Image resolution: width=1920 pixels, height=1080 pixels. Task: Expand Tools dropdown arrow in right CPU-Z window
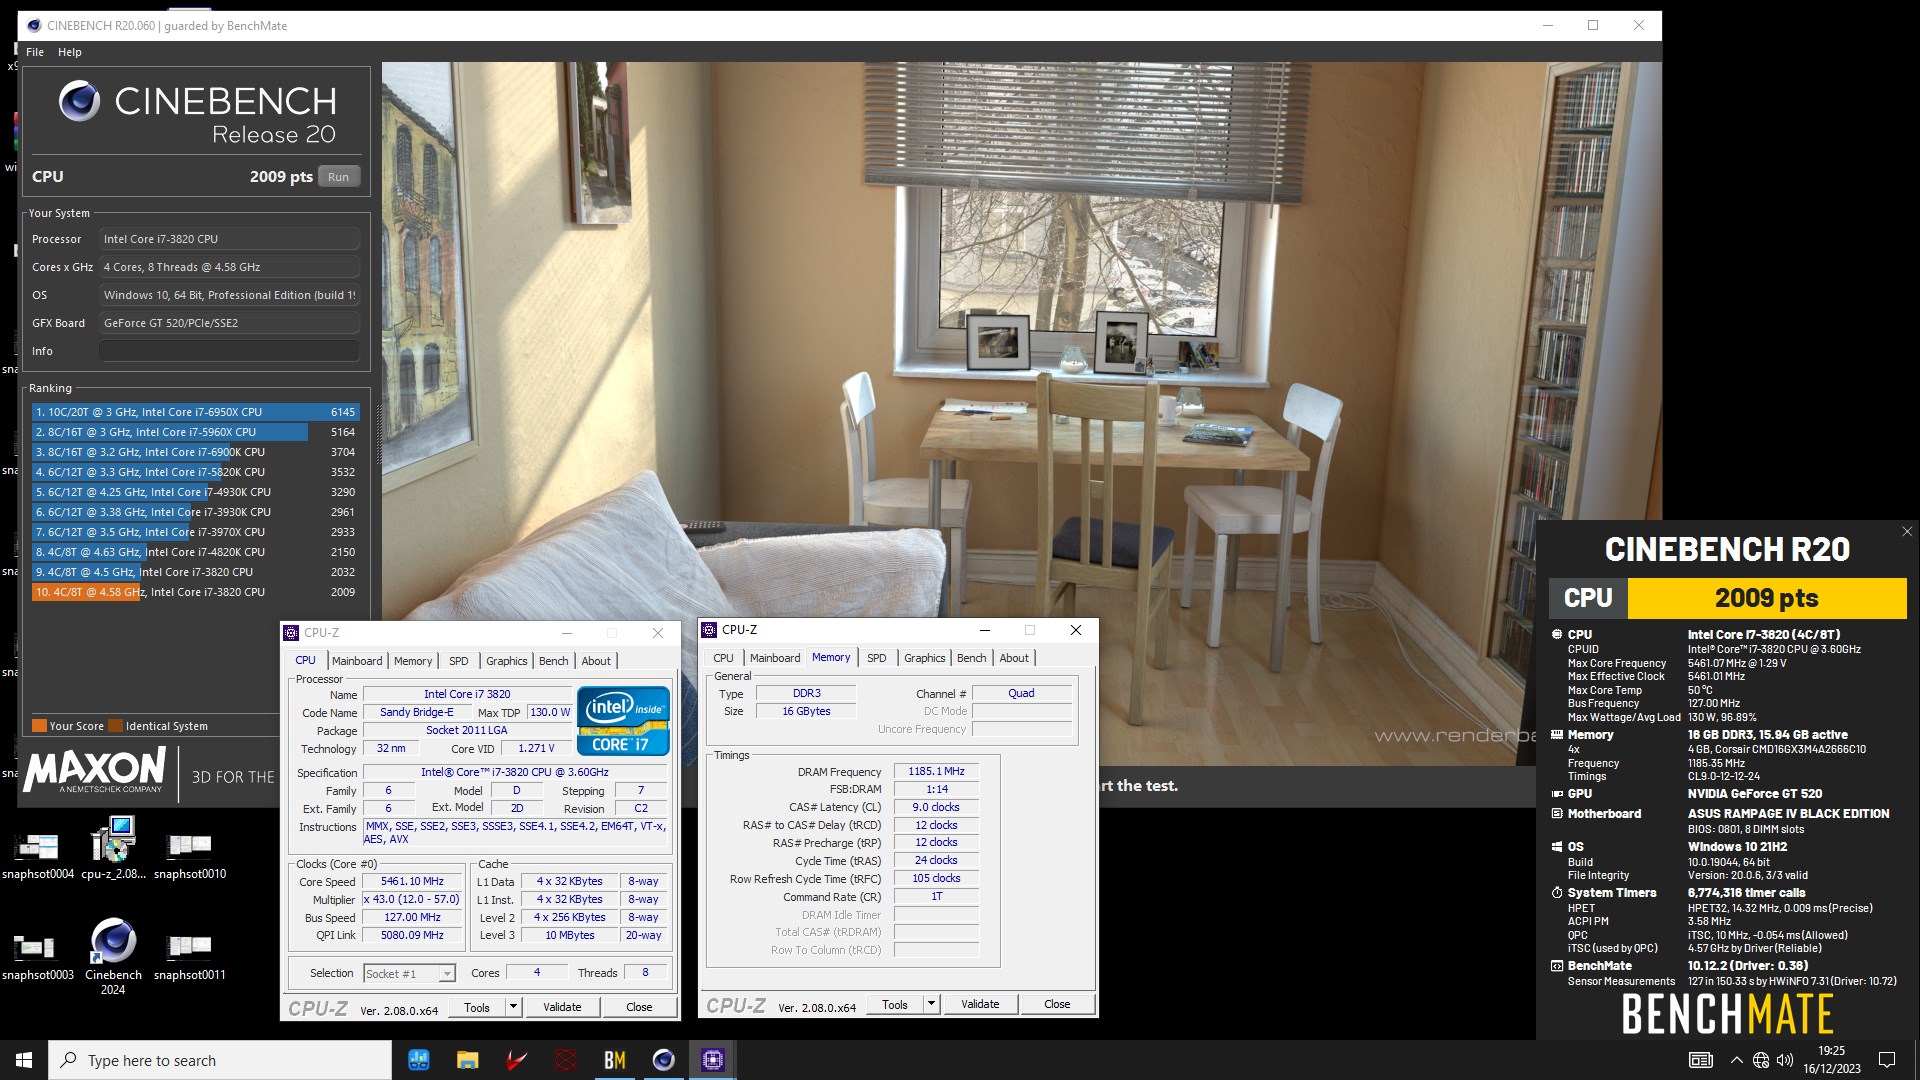click(x=932, y=1004)
